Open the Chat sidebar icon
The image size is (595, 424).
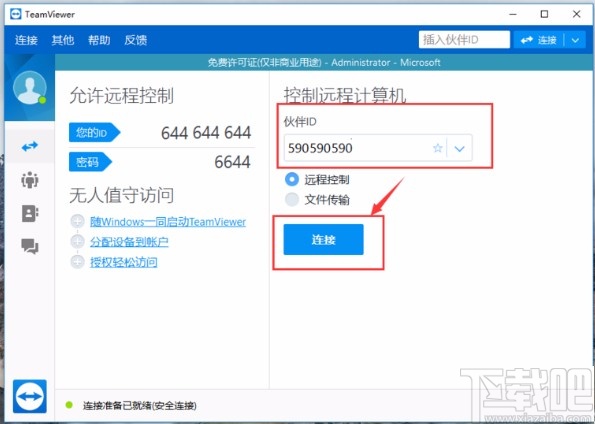point(30,246)
